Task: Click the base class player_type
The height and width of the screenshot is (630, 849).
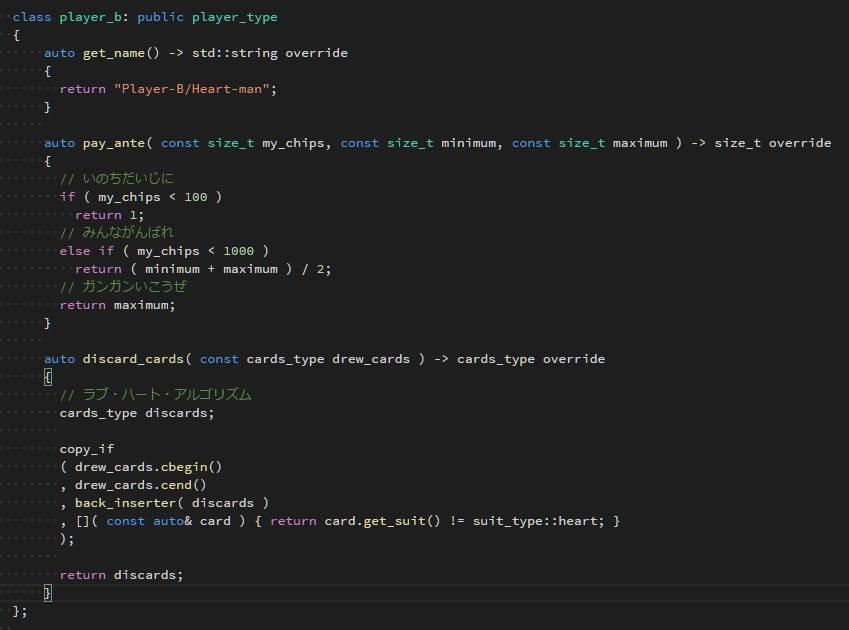Action: [x=234, y=17]
